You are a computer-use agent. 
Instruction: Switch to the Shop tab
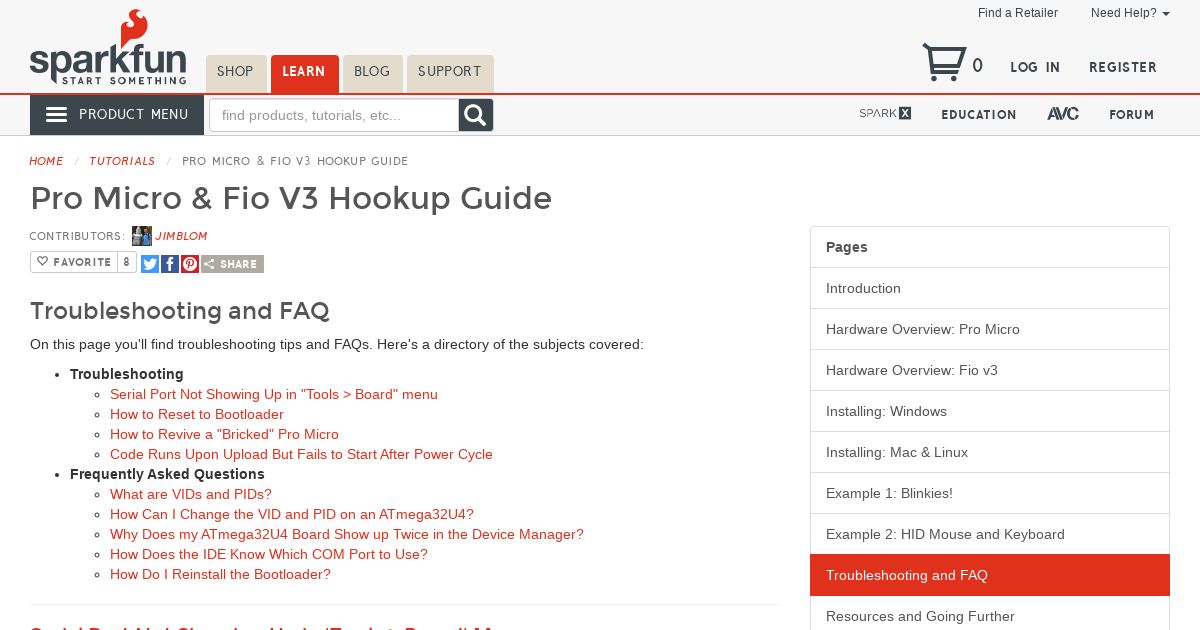tap(236, 72)
